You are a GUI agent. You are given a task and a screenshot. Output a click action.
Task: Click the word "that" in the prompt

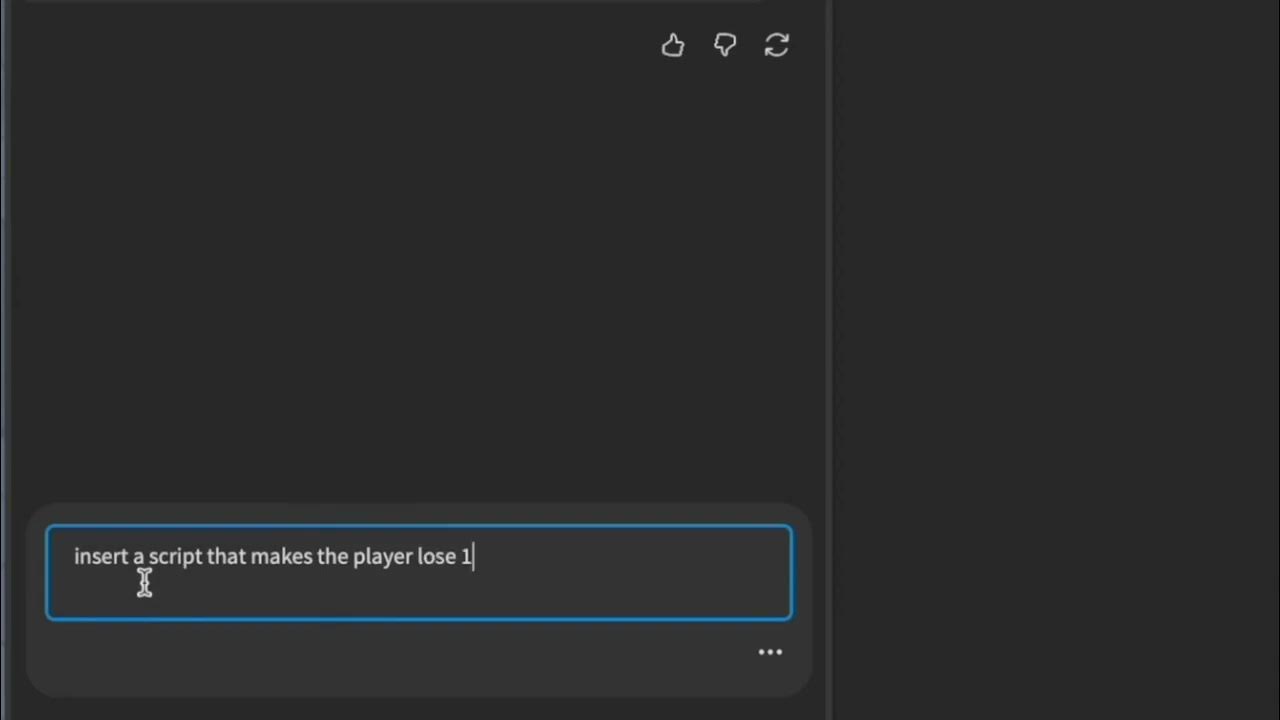click(x=226, y=556)
